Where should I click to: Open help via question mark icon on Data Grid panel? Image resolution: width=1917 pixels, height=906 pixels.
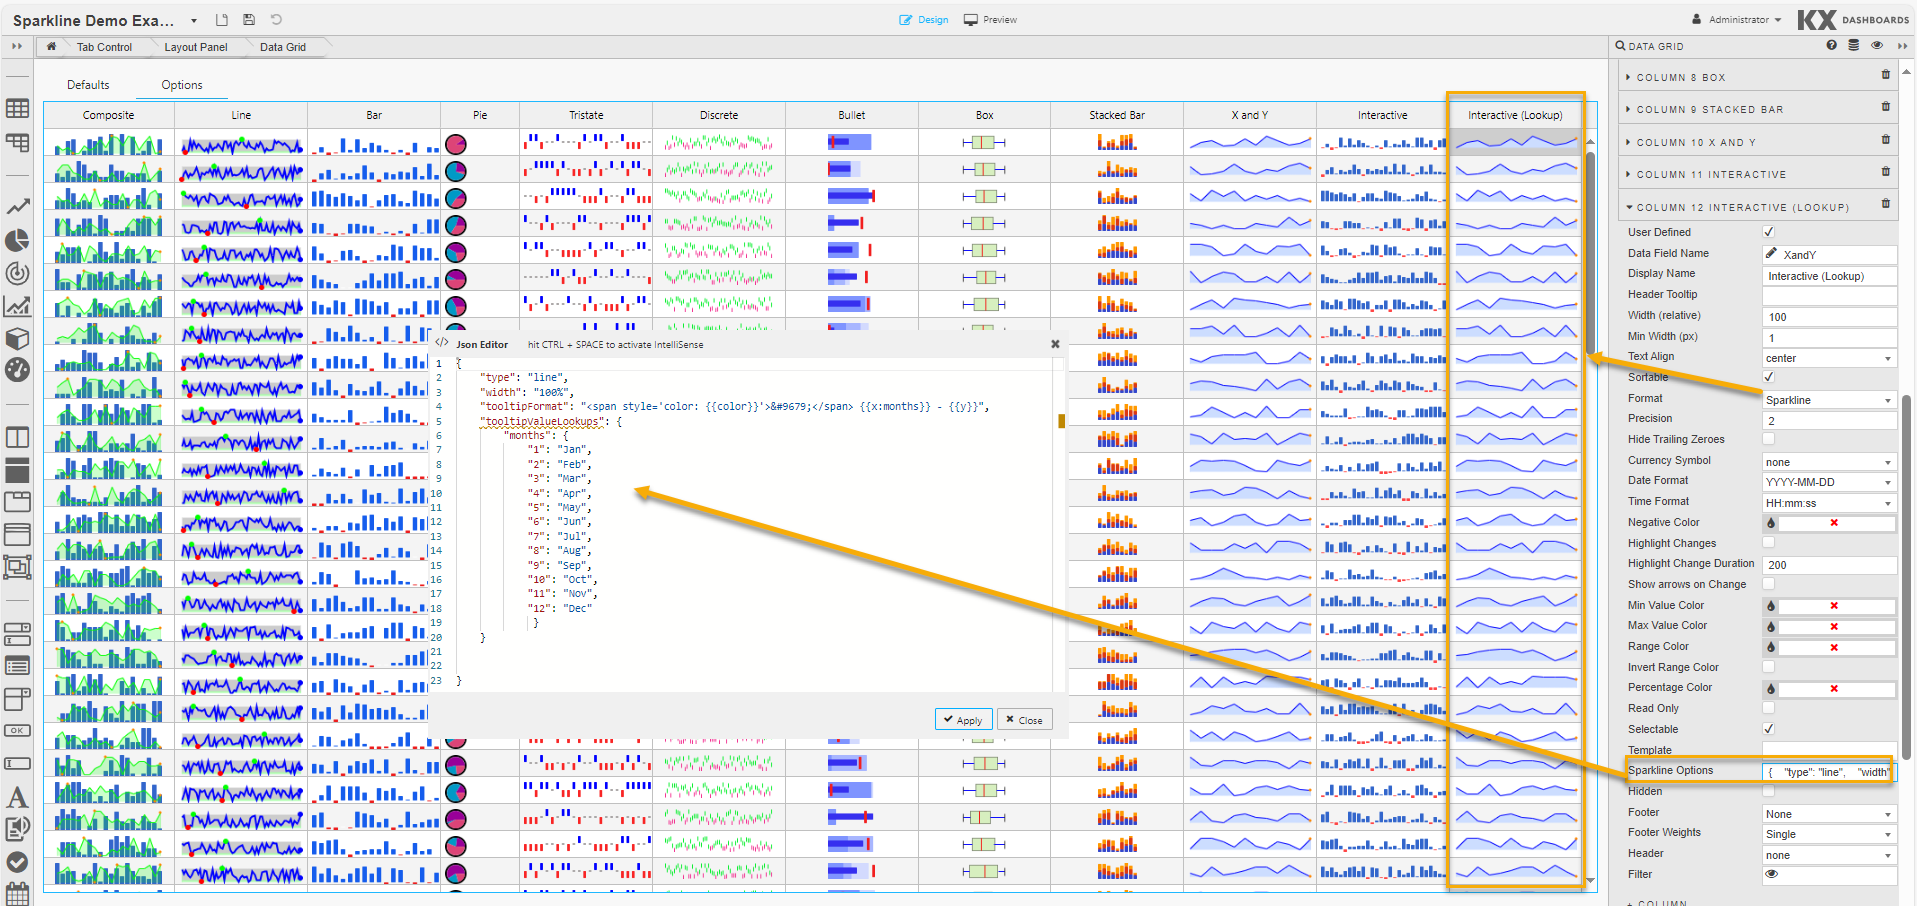[1831, 45]
